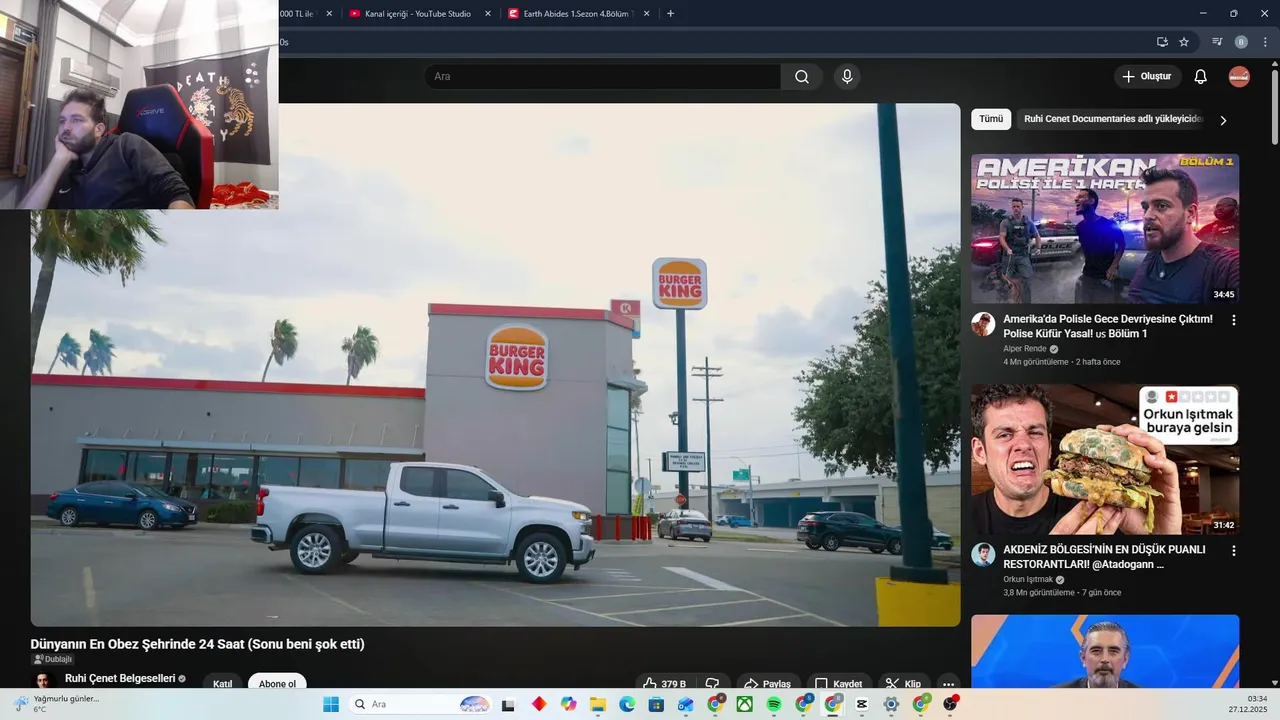Bookmark this page with the star icon

pyautogui.click(x=1184, y=42)
